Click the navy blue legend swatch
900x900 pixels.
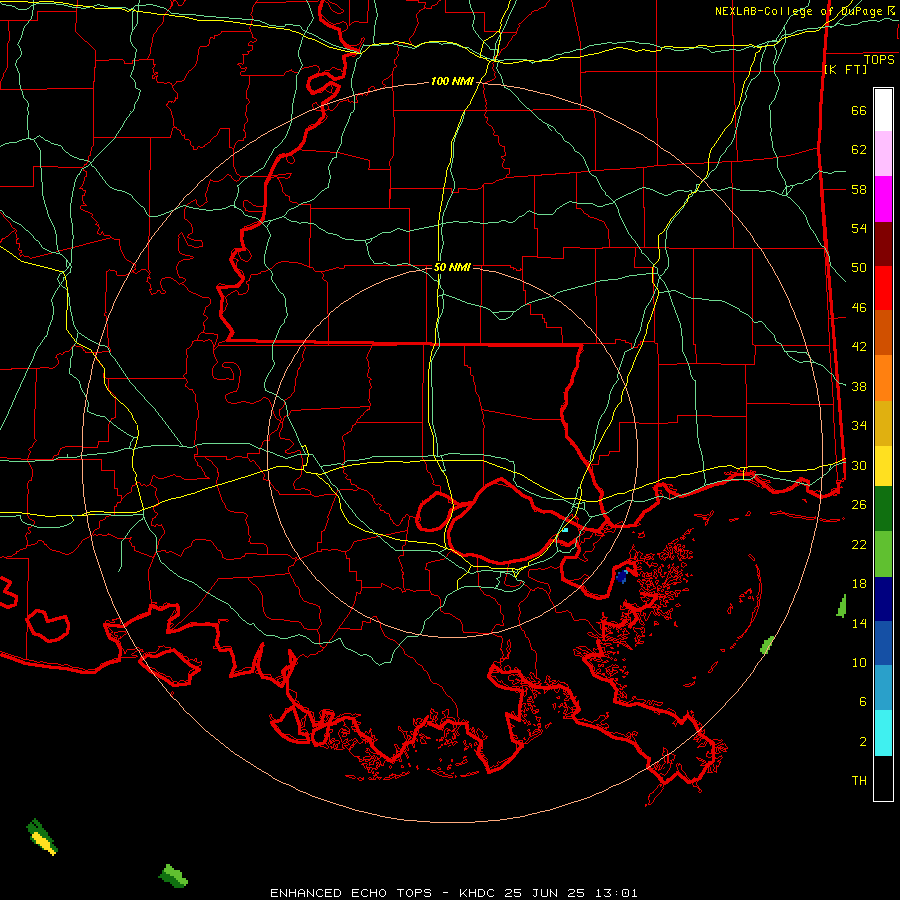pos(883,599)
